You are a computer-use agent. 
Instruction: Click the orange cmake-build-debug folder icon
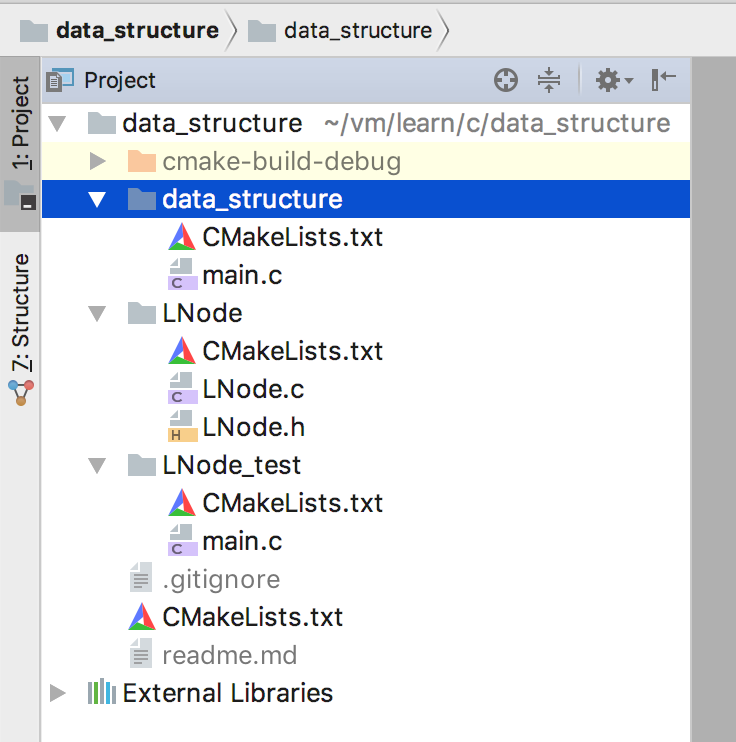click(142, 161)
